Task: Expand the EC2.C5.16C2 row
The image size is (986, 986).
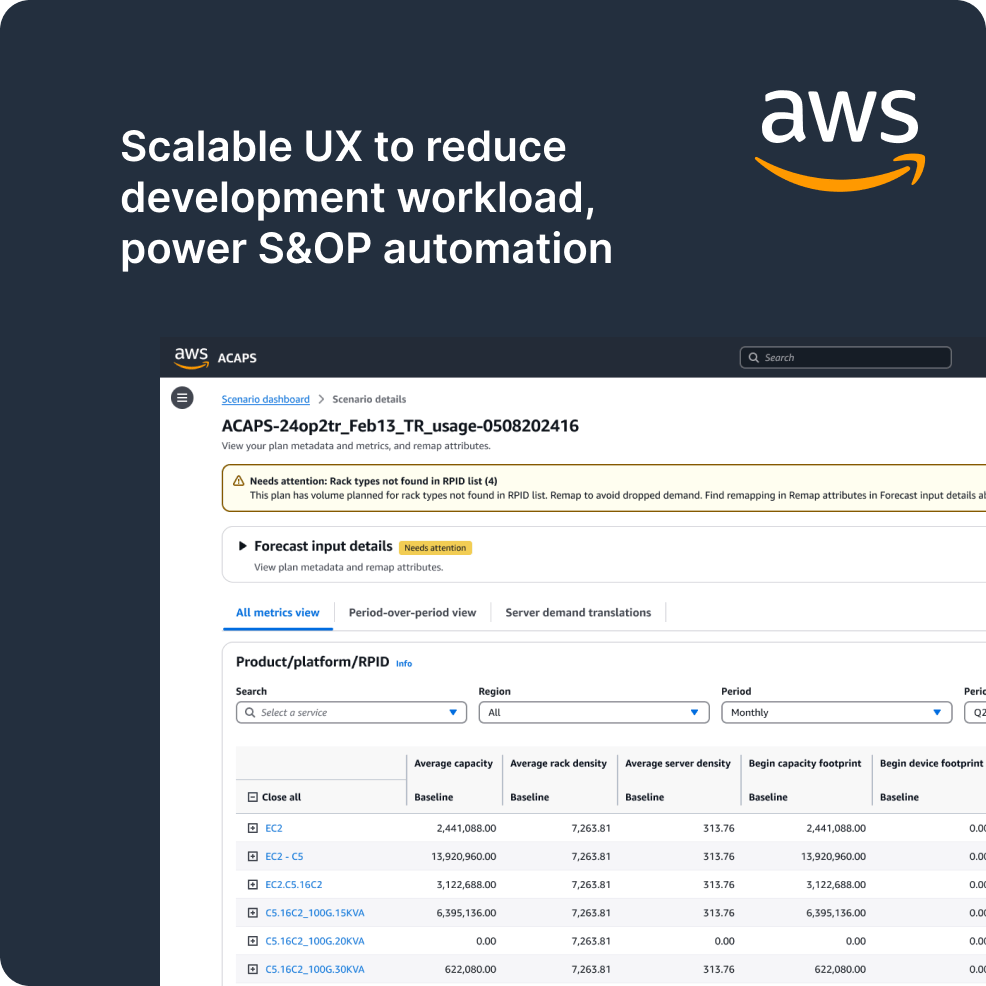Action: click(x=253, y=885)
